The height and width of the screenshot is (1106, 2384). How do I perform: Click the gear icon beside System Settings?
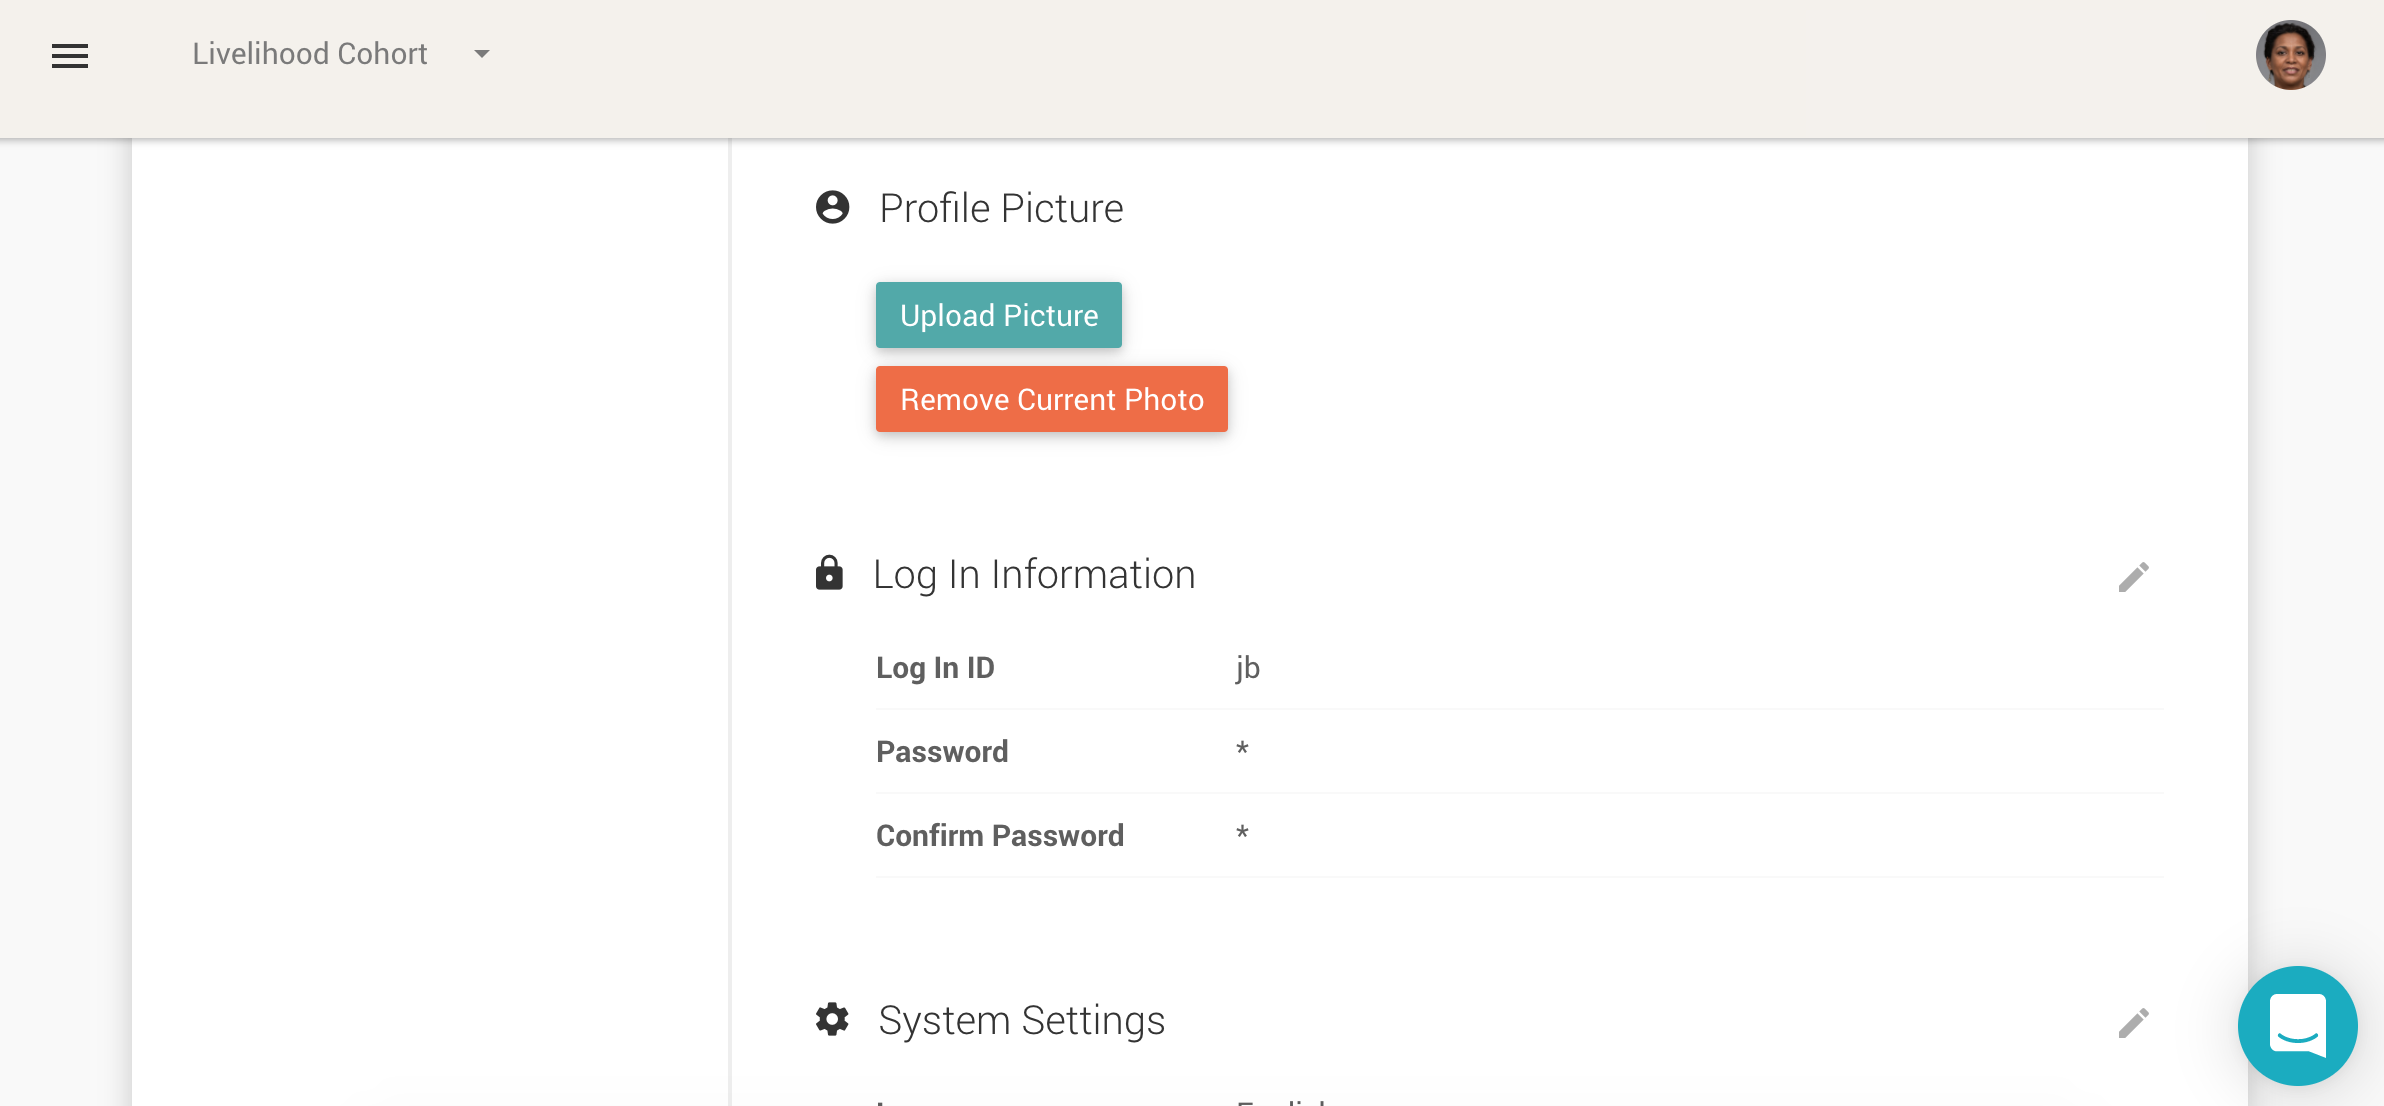click(x=832, y=1020)
